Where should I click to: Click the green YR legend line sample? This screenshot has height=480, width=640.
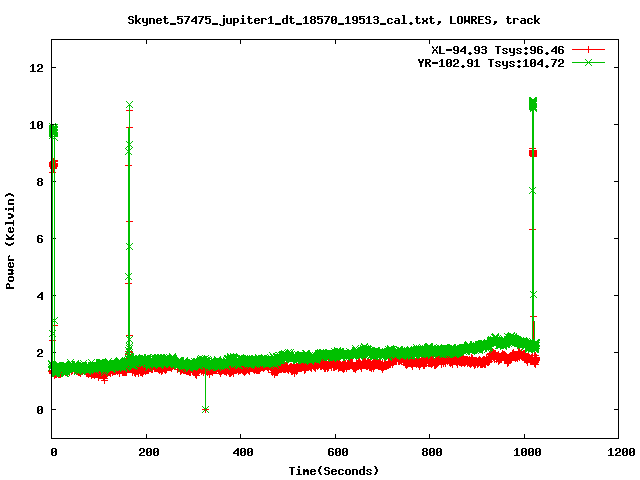(588, 62)
